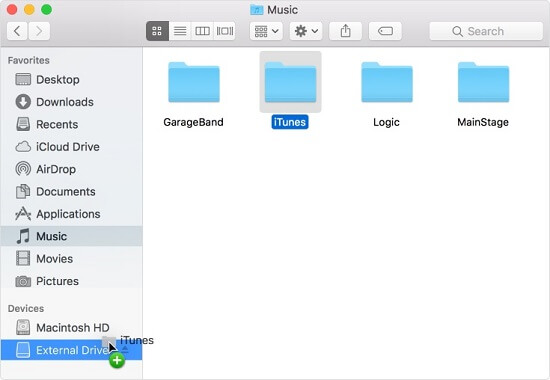Switch to gallery view
This screenshot has width=550, height=380.
(x=224, y=31)
